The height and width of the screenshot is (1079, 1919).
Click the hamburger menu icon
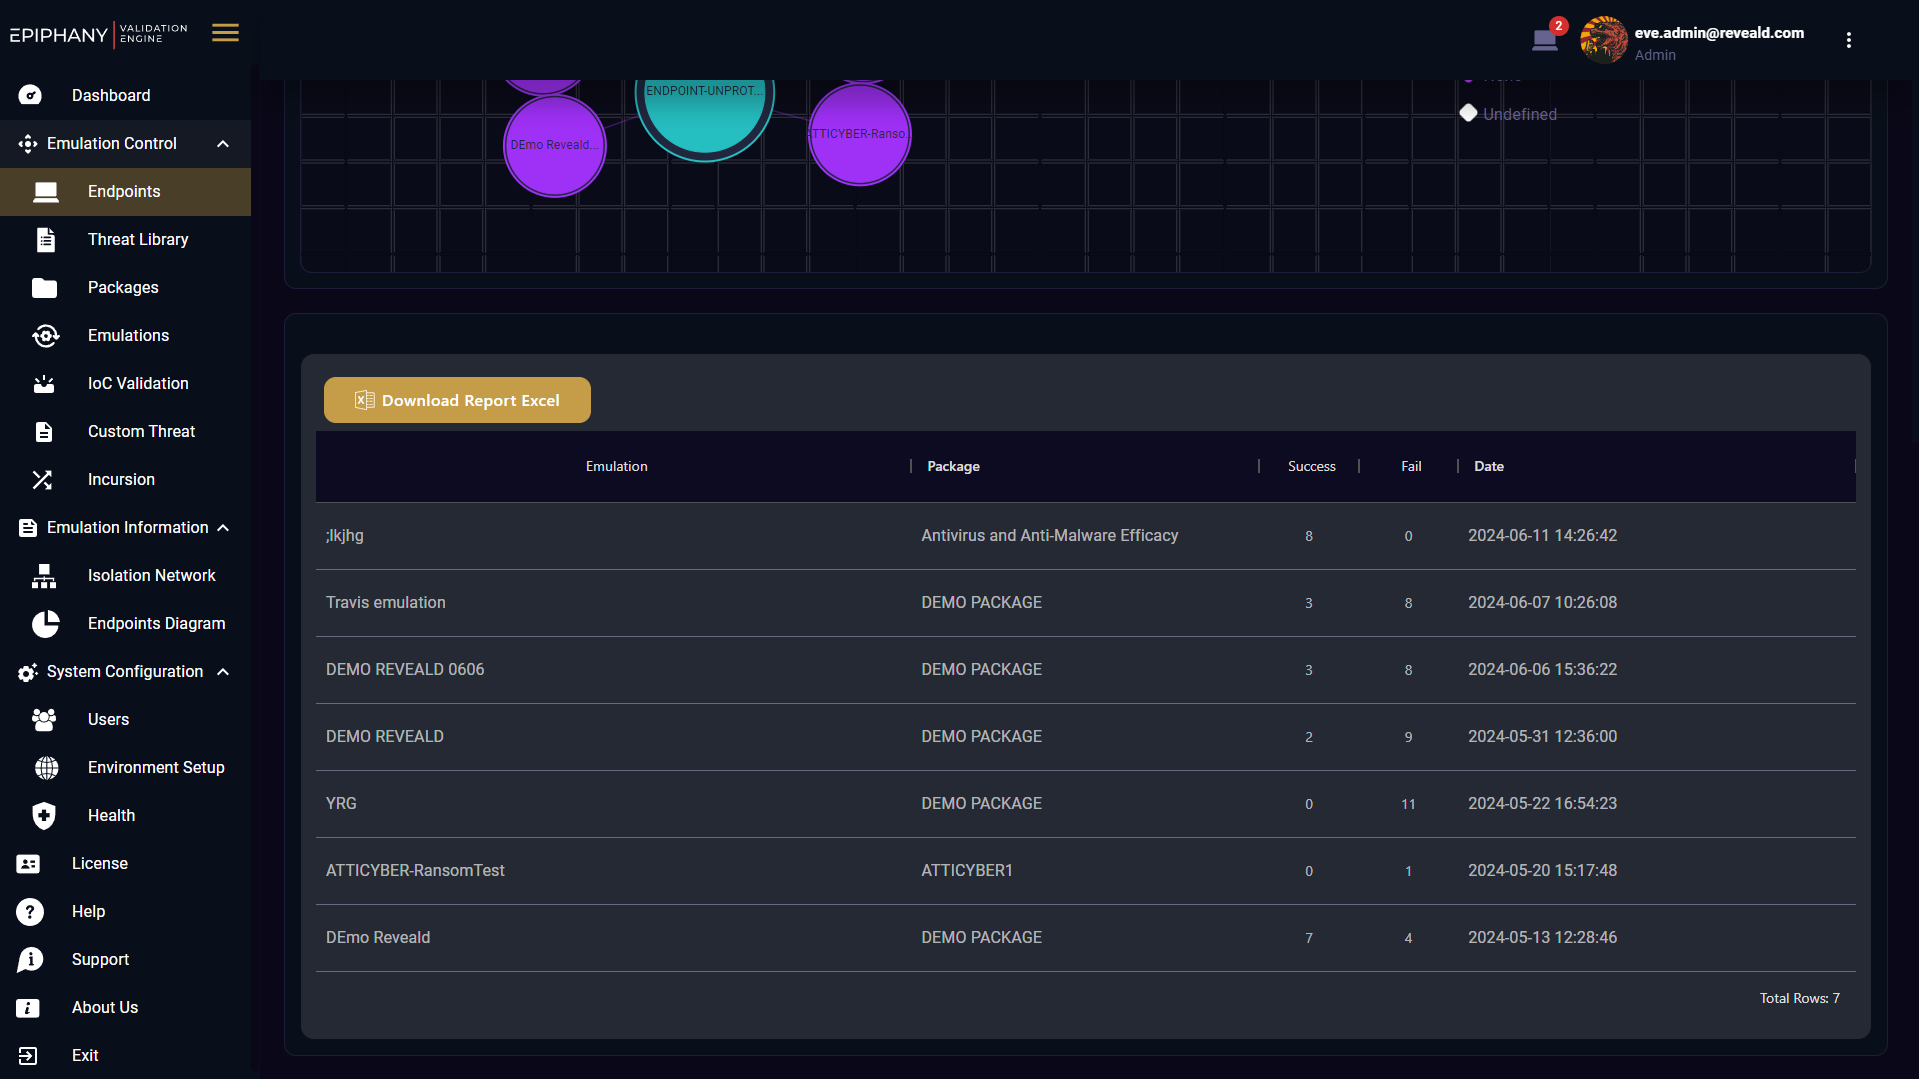tap(225, 33)
